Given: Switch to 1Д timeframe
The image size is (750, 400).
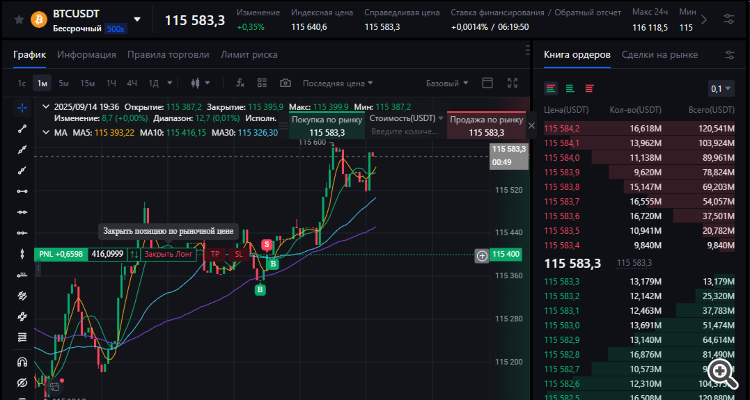Looking at the screenshot, I should pyautogui.click(x=154, y=83).
